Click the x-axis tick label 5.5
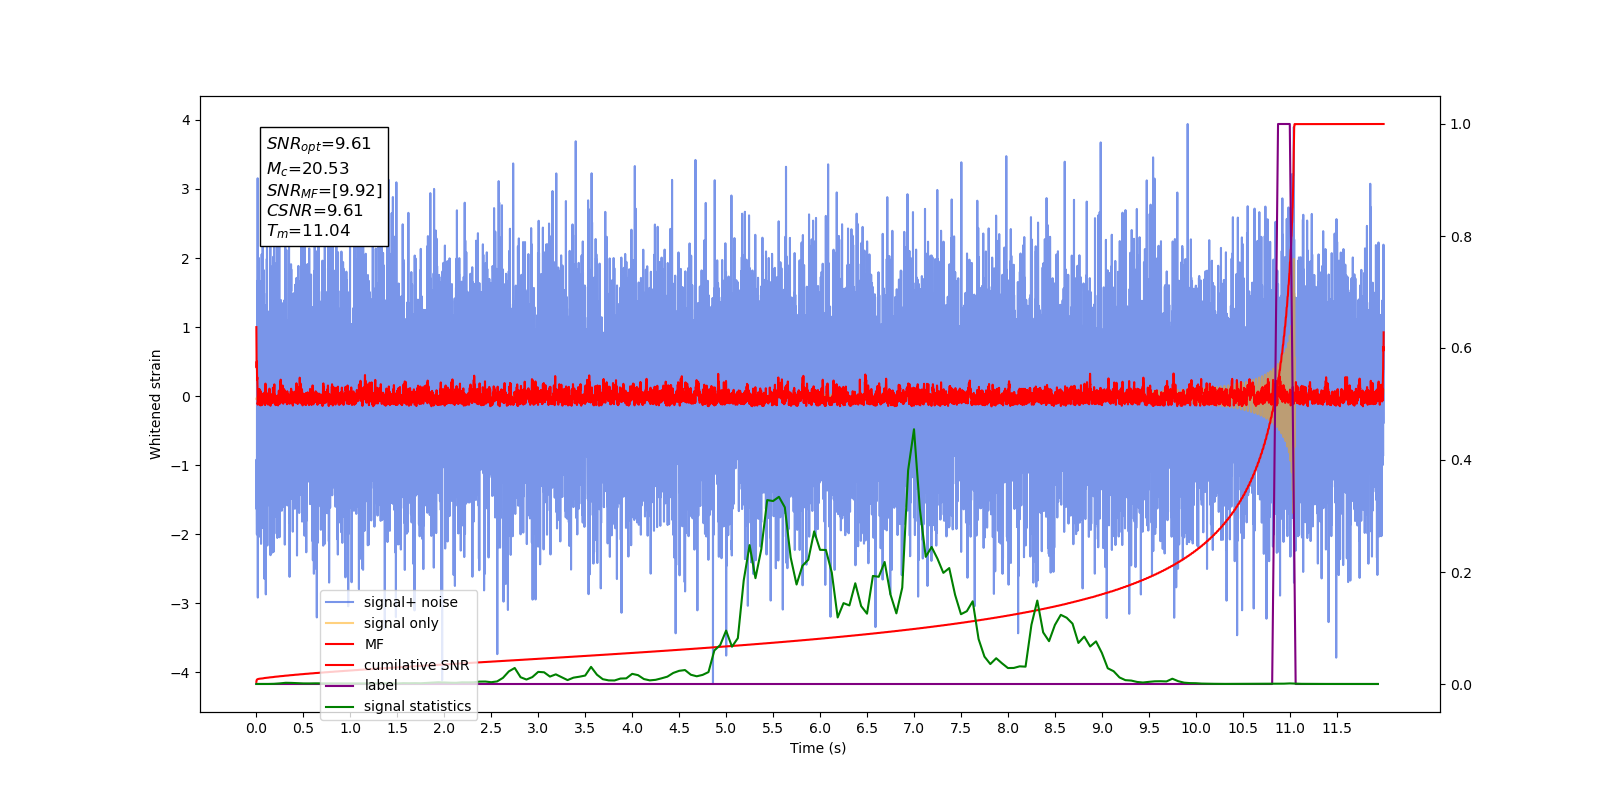The height and width of the screenshot is (800, 1600). pyautogui.click(x=773, y=728)
